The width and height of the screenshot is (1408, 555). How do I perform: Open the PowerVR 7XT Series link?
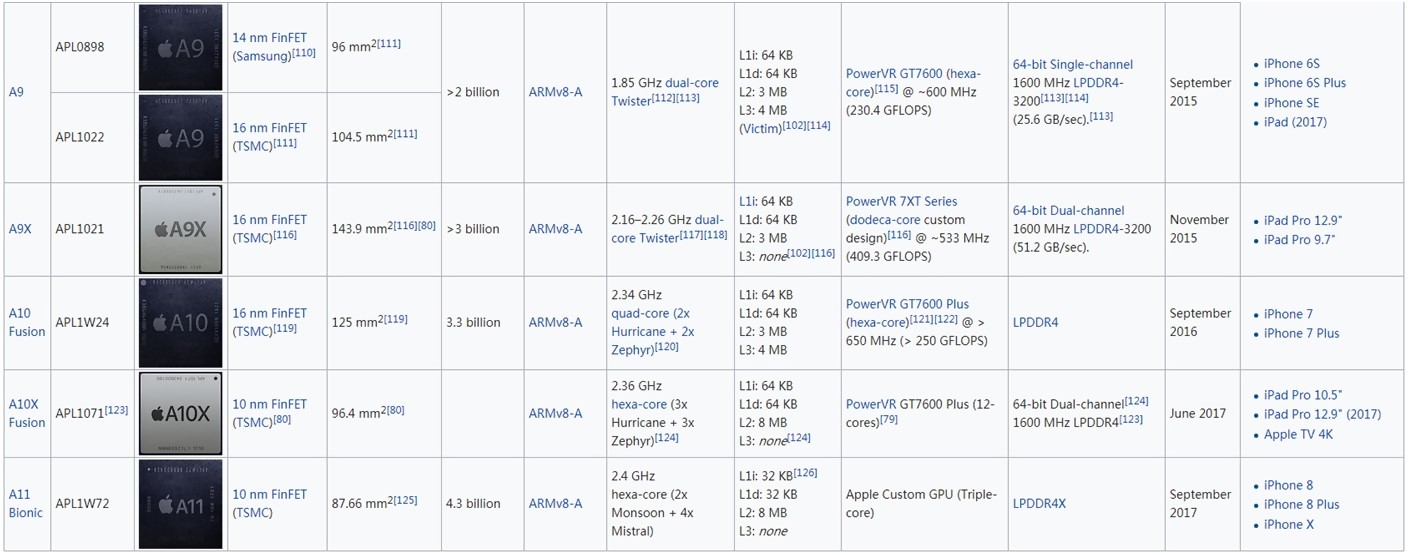[901, 201]
